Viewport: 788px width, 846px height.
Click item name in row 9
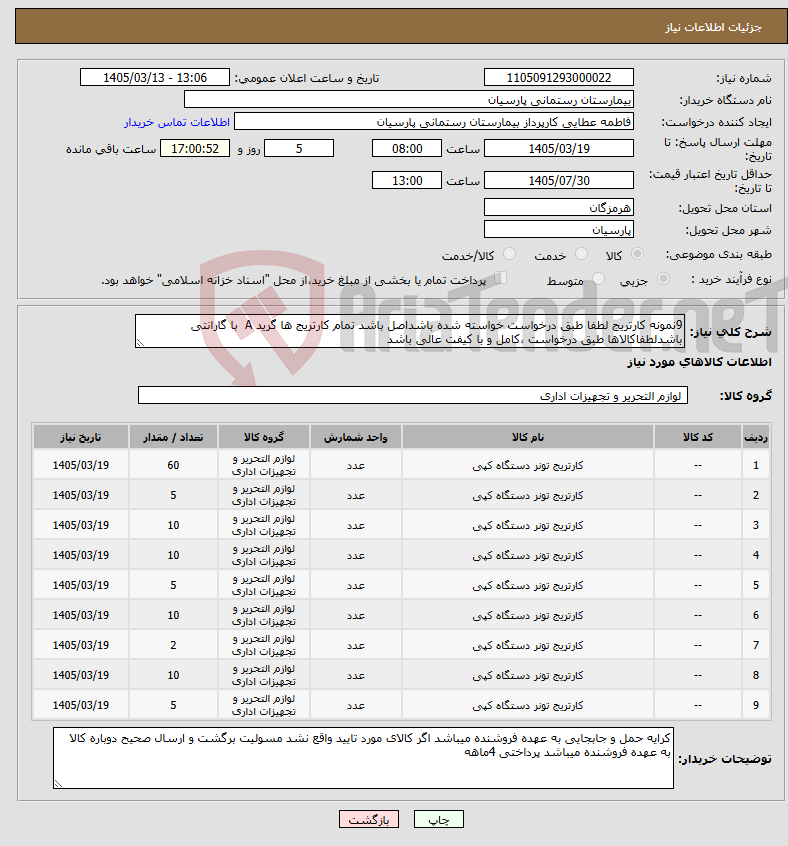pos(527,706)
